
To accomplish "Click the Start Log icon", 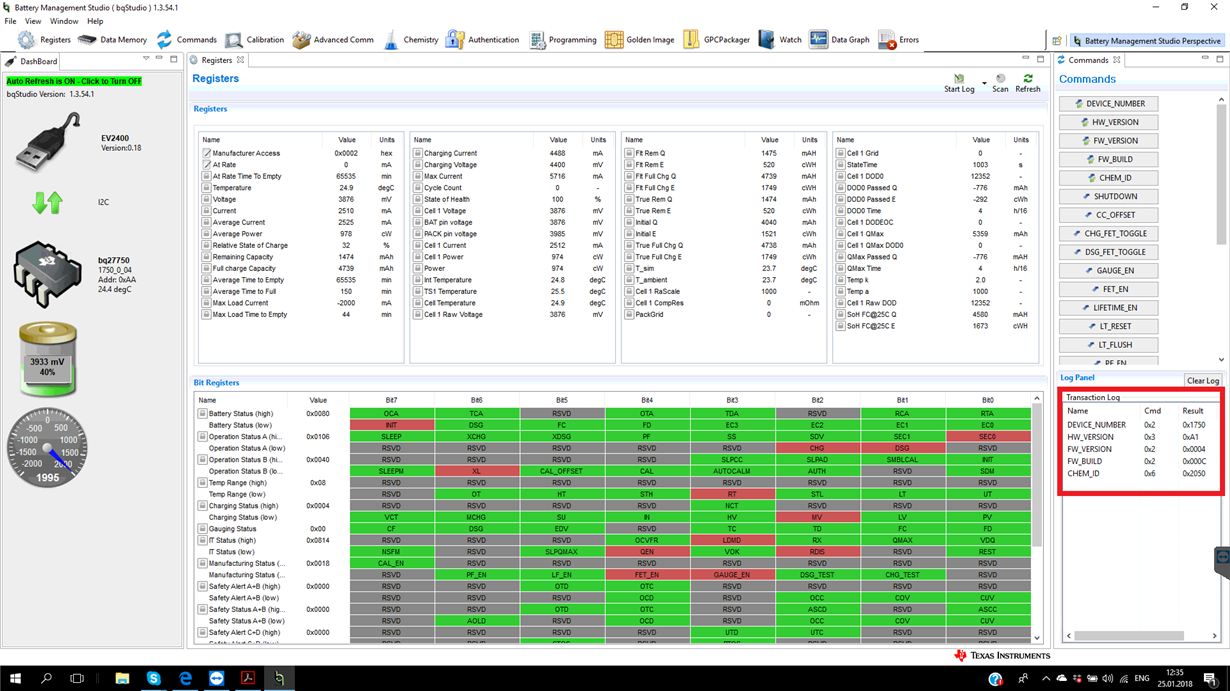I will [x=959, y=78].
